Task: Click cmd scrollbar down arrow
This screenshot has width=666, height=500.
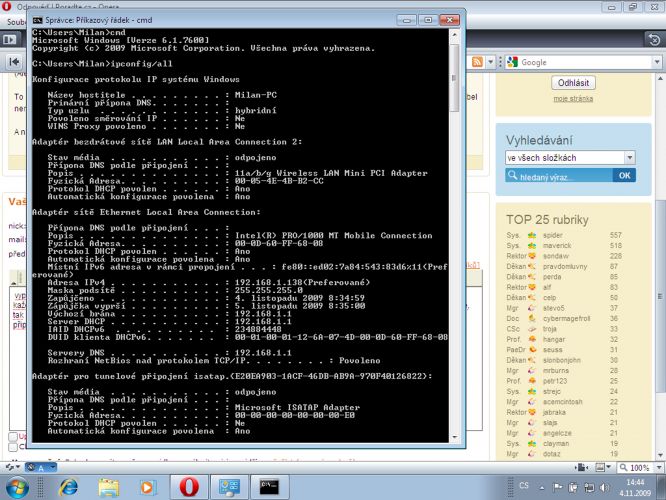Action: click(454, 437)
